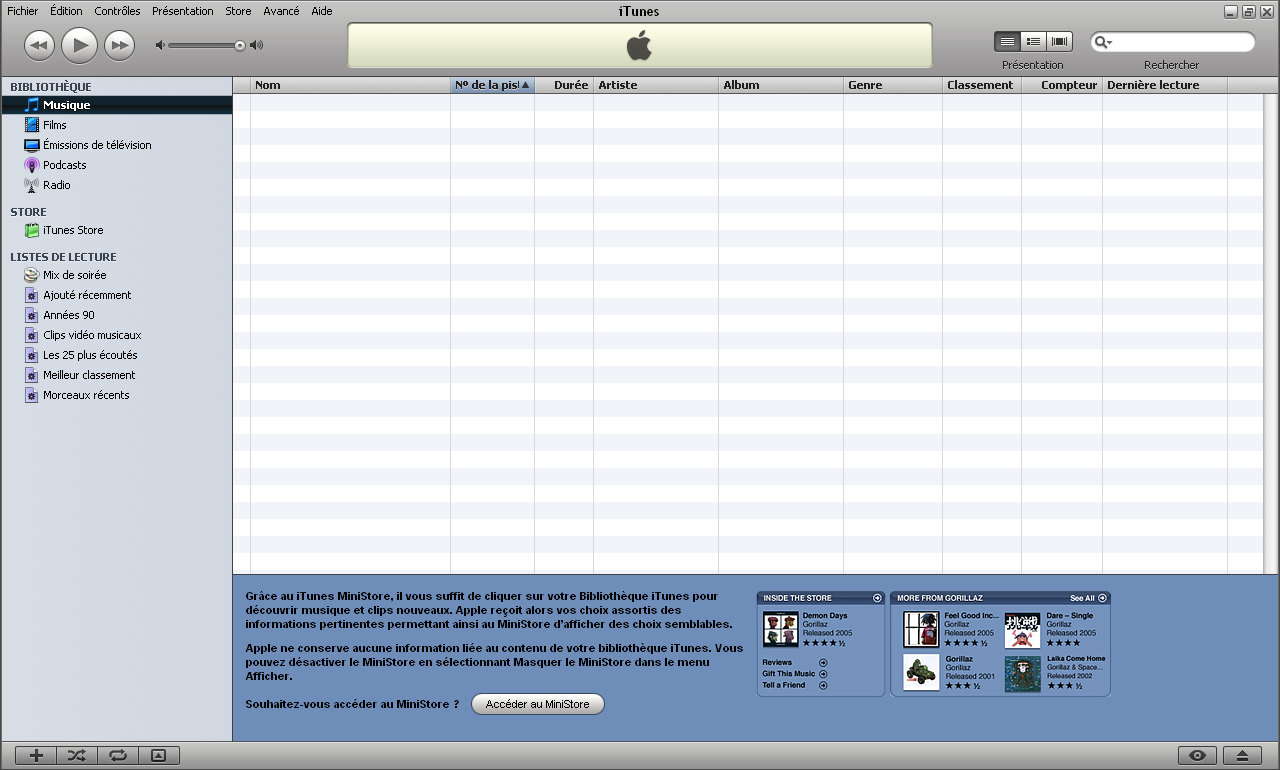Image resolution: width=1280 pixels, height=770 pixels.
Task: Click the Apple logo status display
Action: (x=639, y=45)
